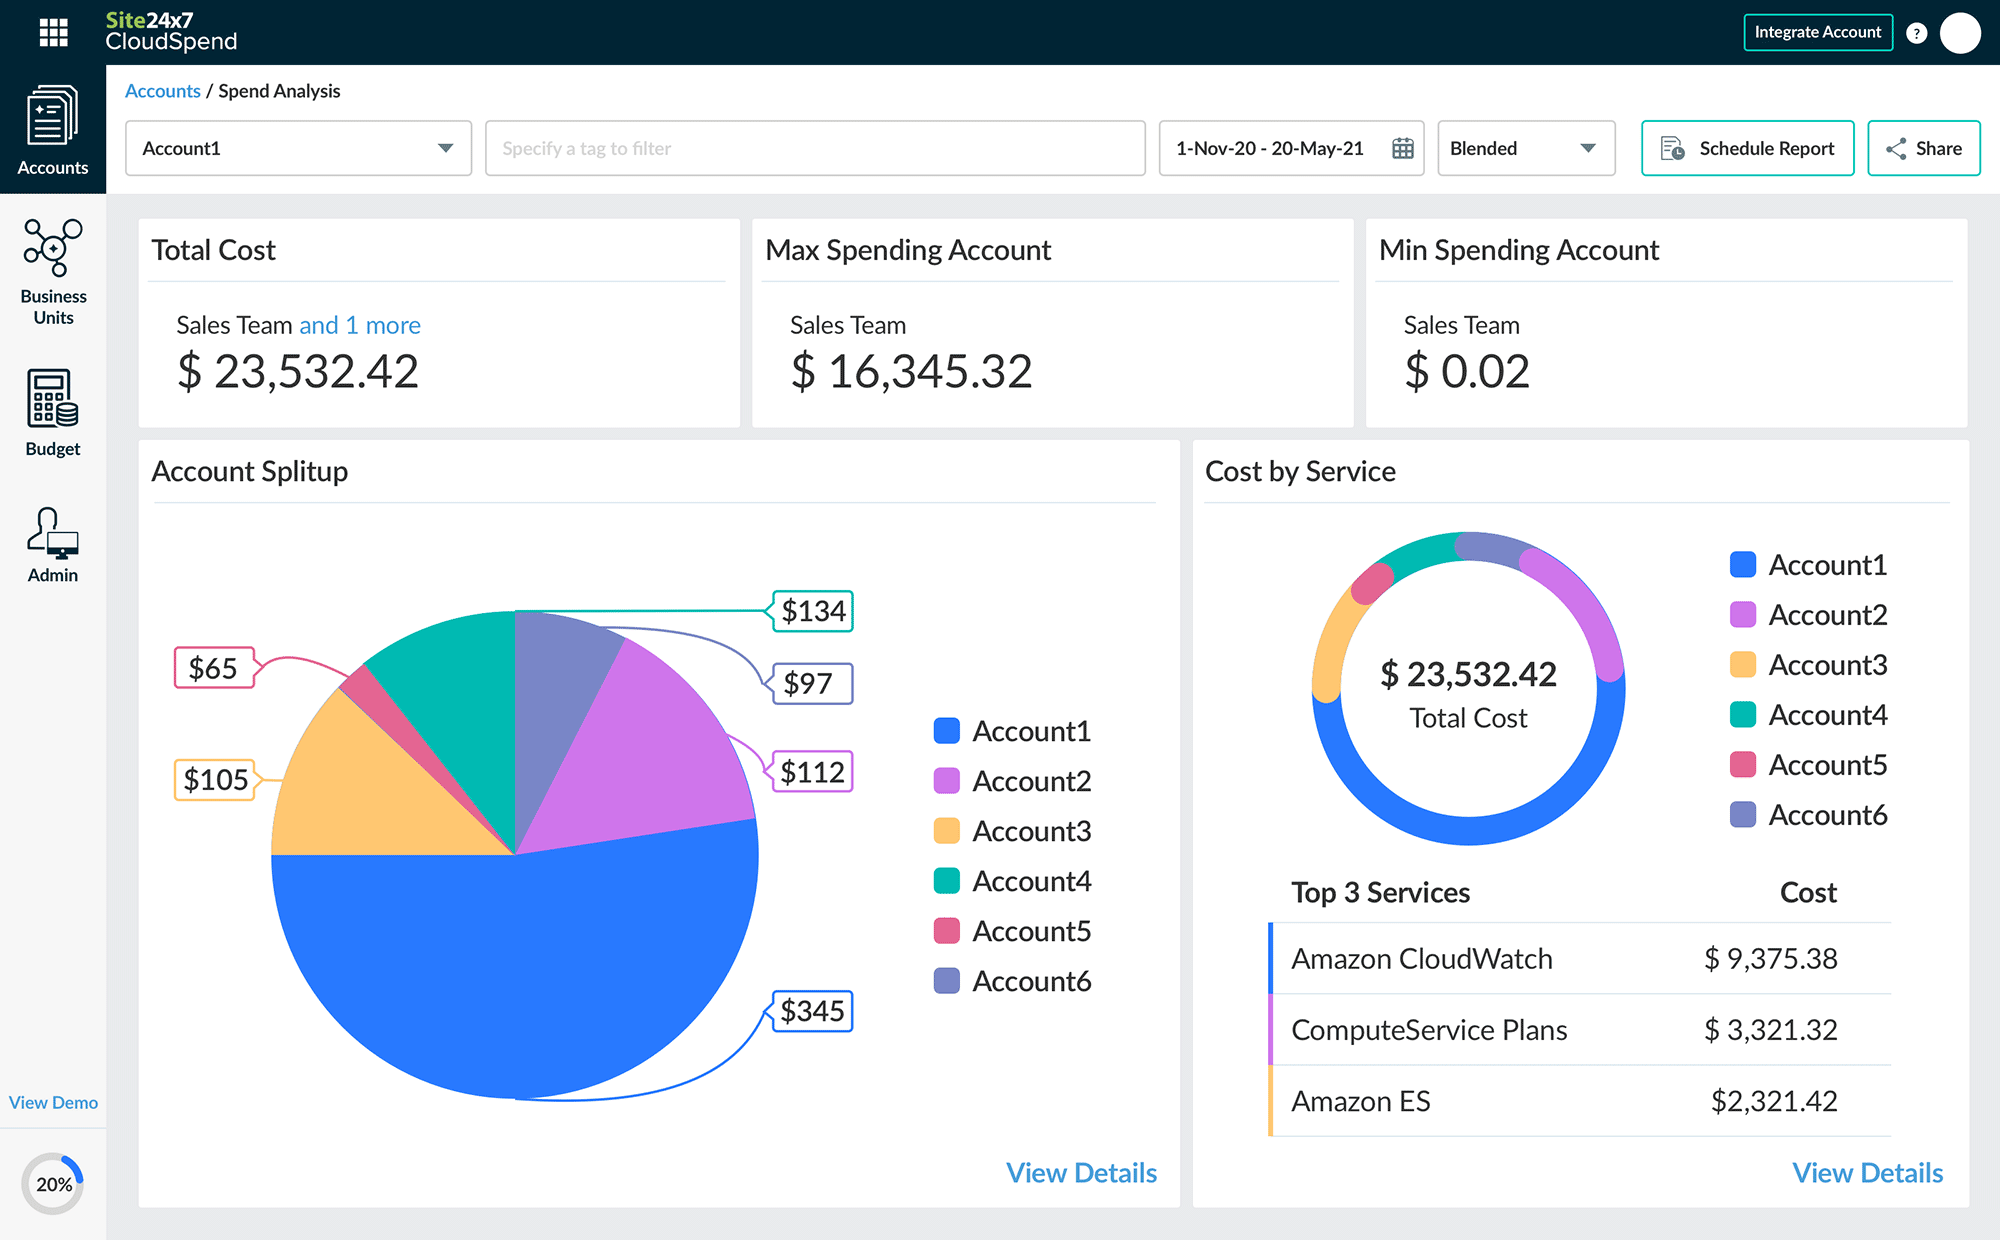Click the Accounts breadcrumb menu link
The width and height of the screenshot is (2000, 1240).
pos(161,90)
